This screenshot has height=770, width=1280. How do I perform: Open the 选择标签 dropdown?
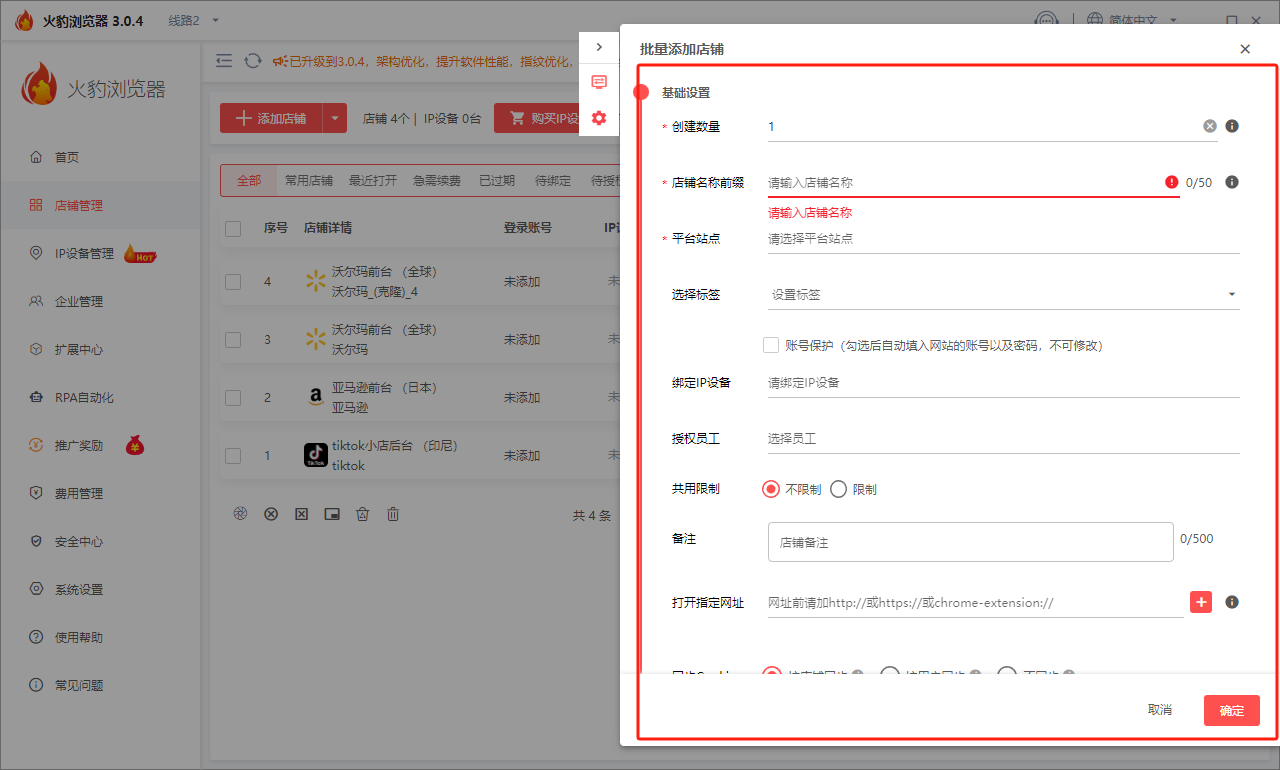(1003, 295)
